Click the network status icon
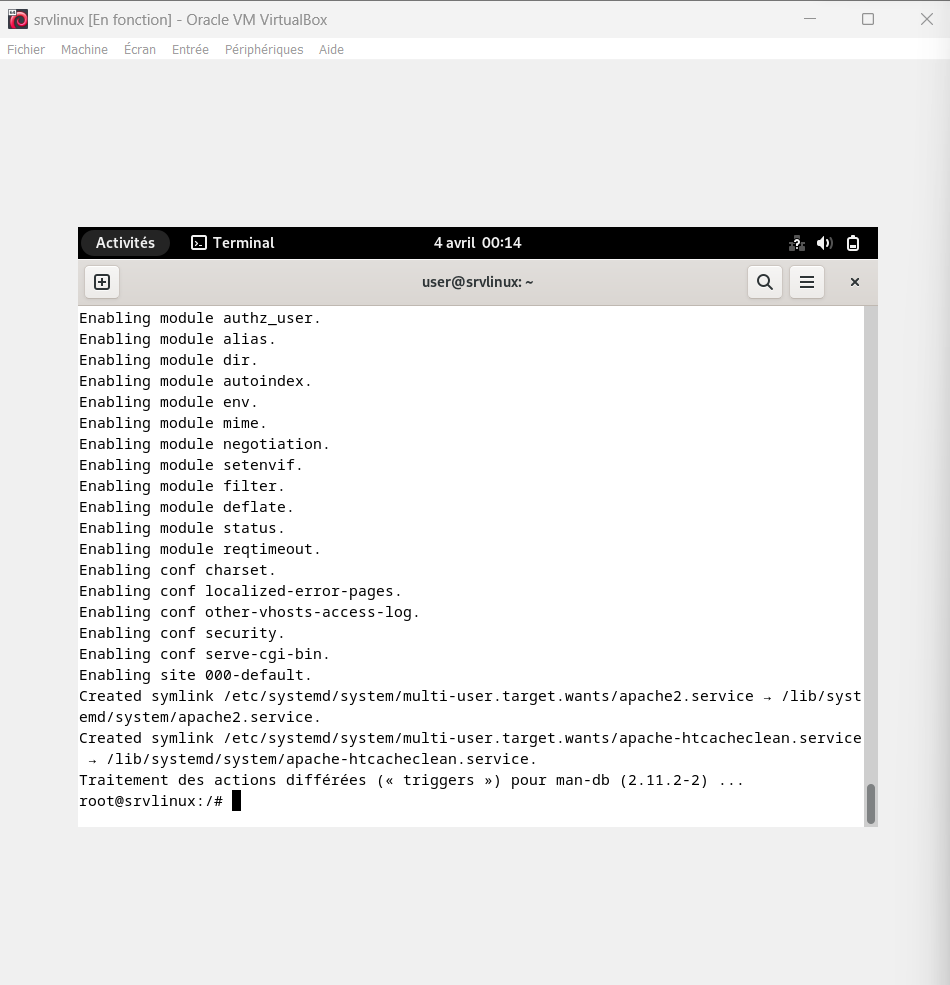Screen dimensions: 950x985 click(797, 243)
